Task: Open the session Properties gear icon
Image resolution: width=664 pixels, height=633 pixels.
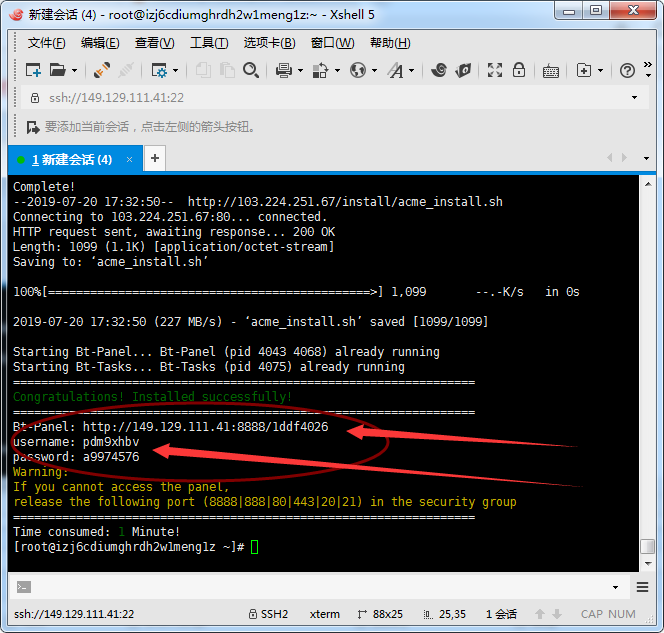Action: tap(159, 70)
